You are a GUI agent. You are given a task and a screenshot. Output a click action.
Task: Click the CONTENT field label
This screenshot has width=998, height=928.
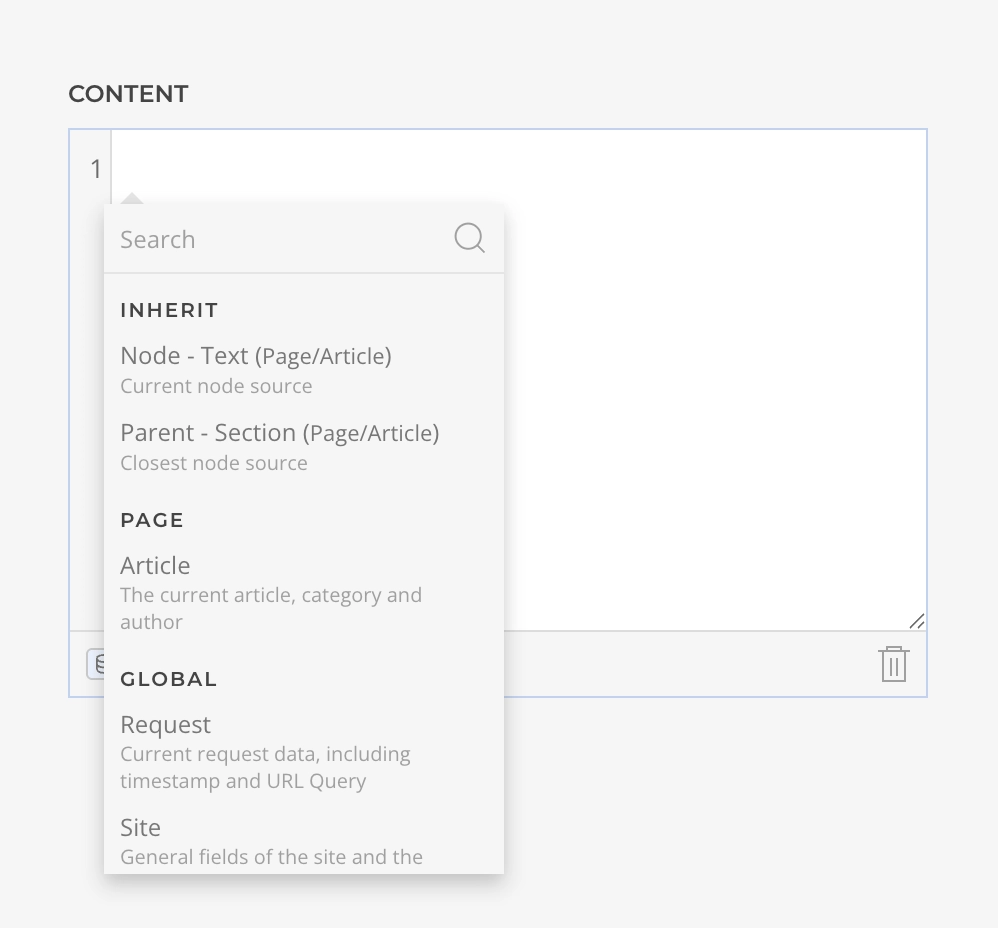coord(128,94)
